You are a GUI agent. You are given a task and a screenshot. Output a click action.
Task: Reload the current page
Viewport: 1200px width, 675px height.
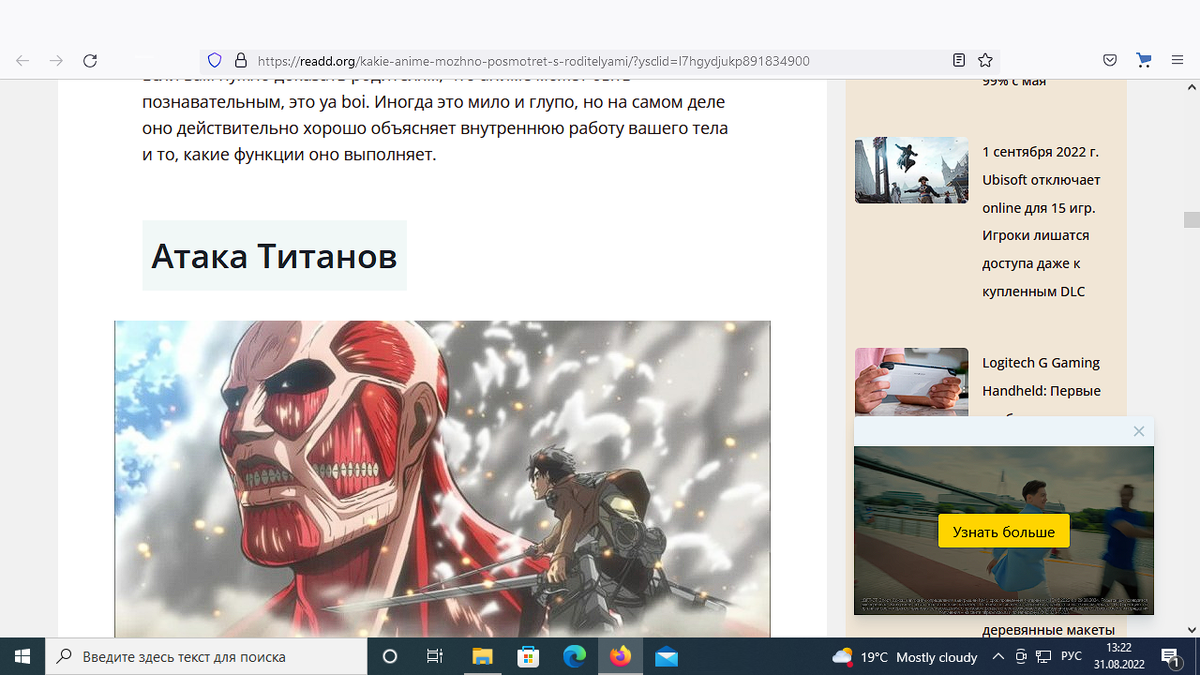90,60
